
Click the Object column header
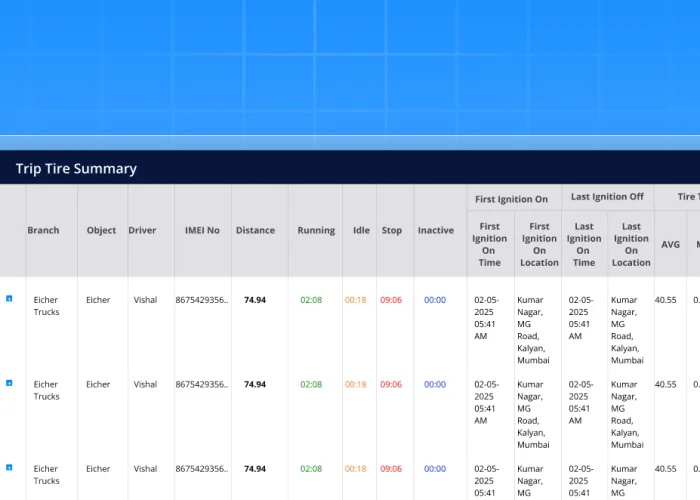click(101, 230)
